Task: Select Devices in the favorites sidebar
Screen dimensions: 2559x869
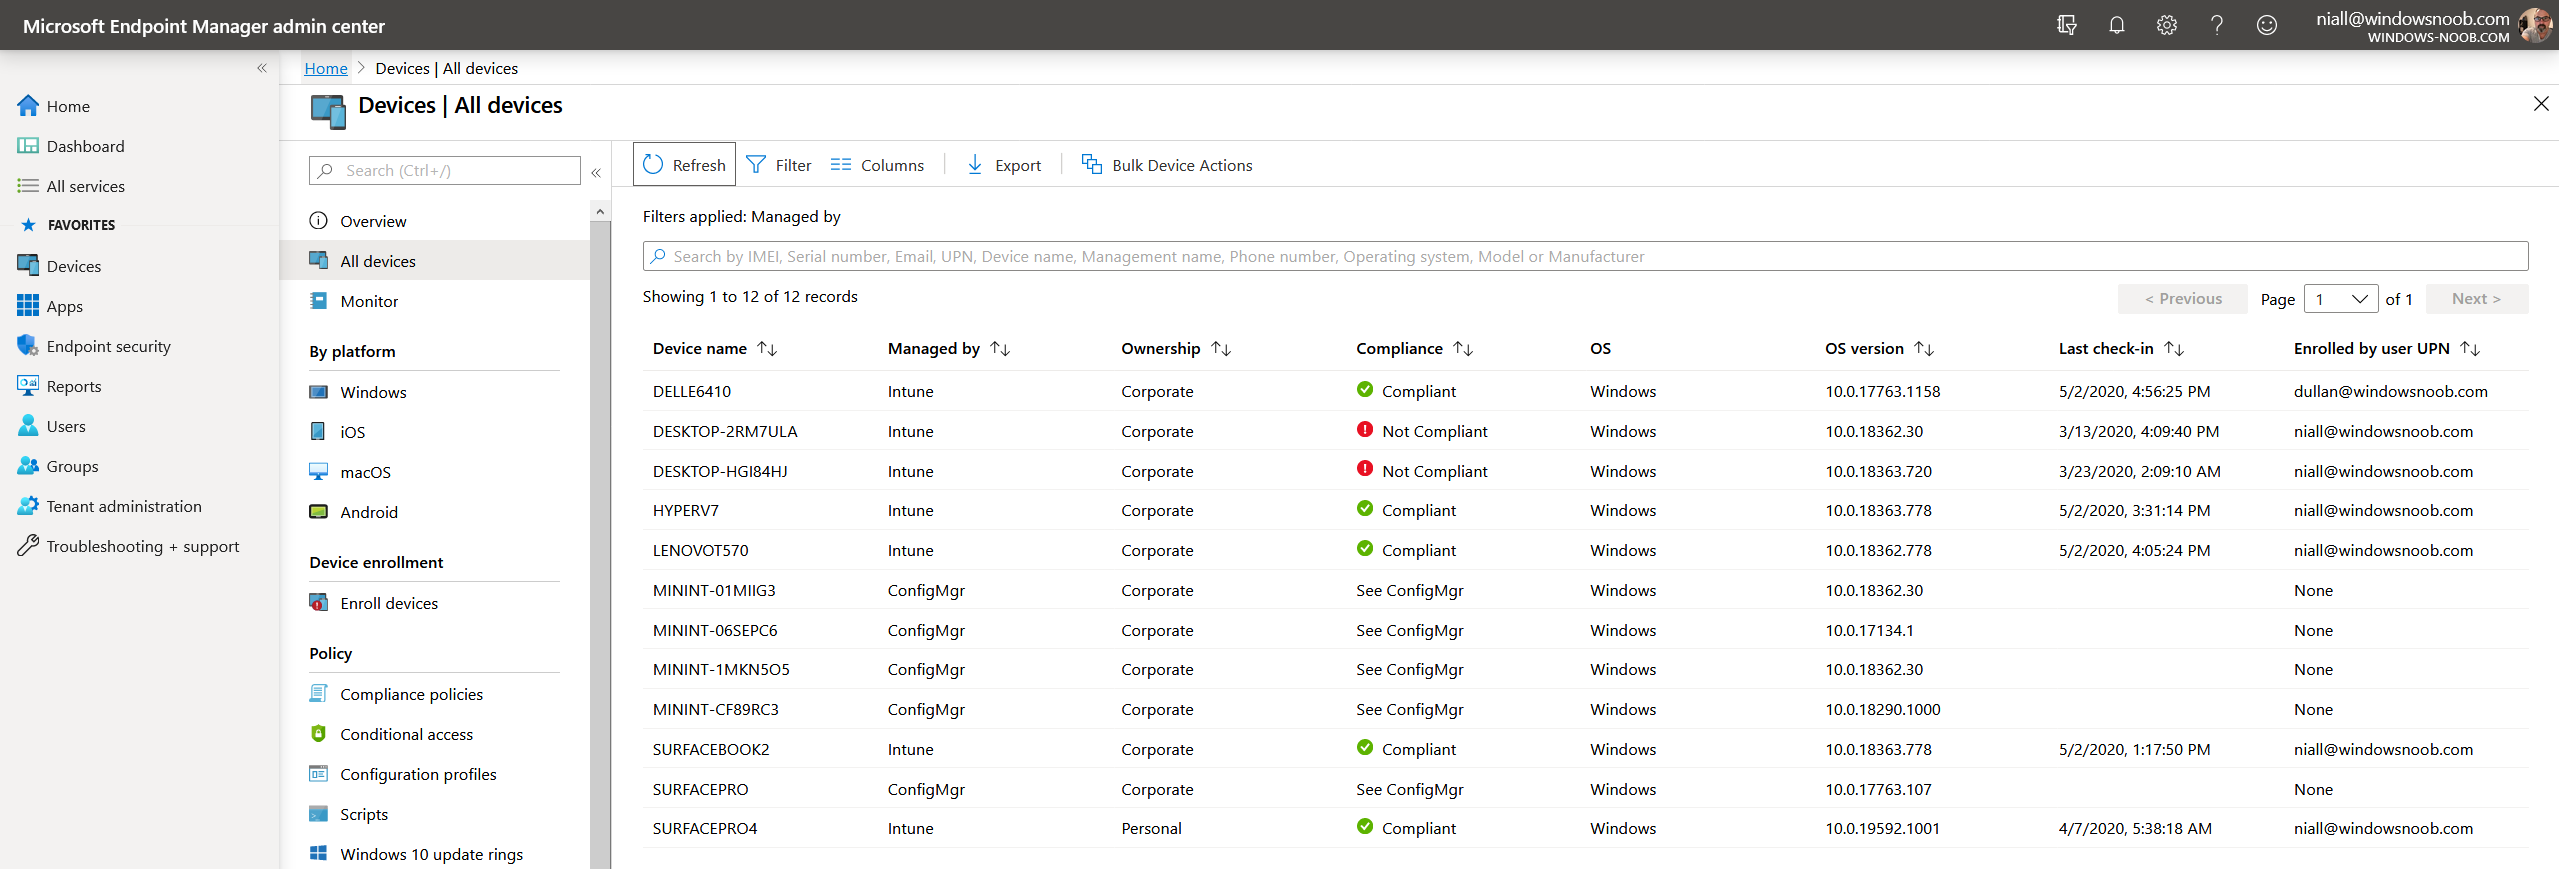Action: coord(59,266)
